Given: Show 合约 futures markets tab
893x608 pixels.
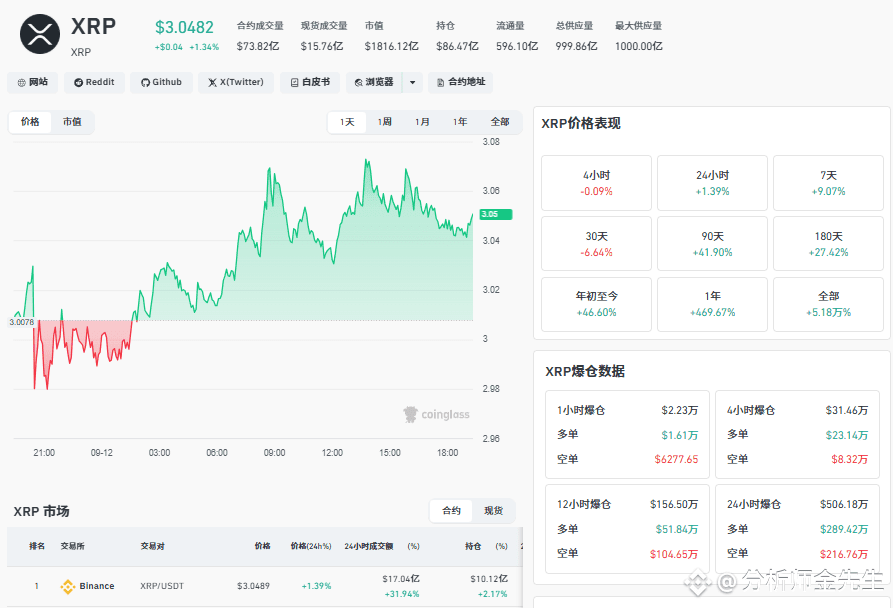Looking at the screenshot, I should point(451,511).
